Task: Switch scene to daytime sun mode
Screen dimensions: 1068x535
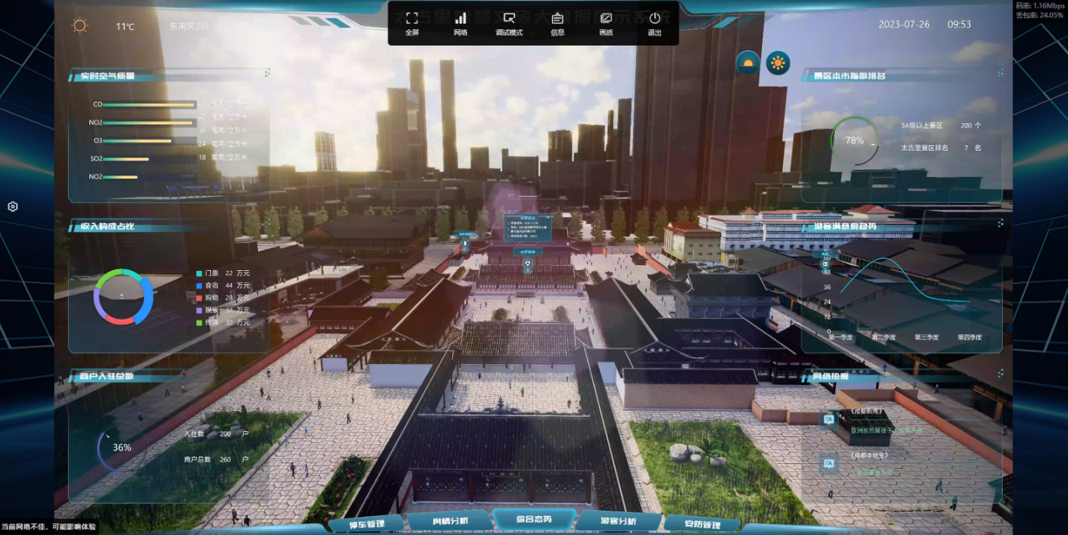Action: click(778, 63)
